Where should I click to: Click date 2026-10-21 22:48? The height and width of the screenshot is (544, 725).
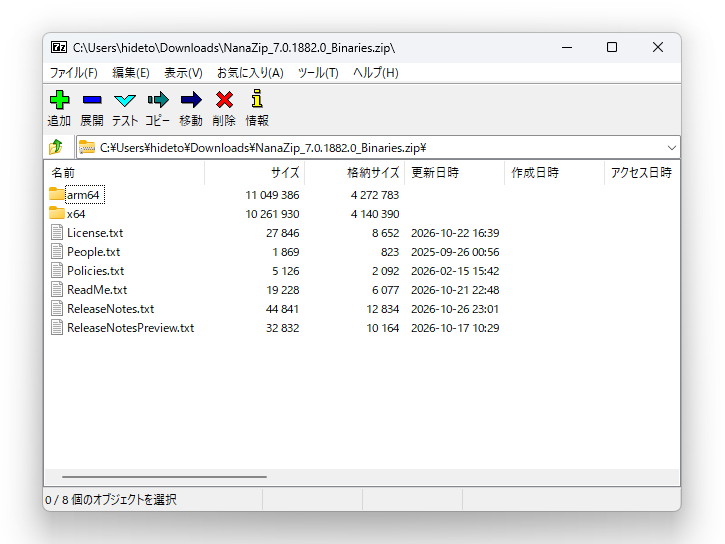click(x=455, y=290)
